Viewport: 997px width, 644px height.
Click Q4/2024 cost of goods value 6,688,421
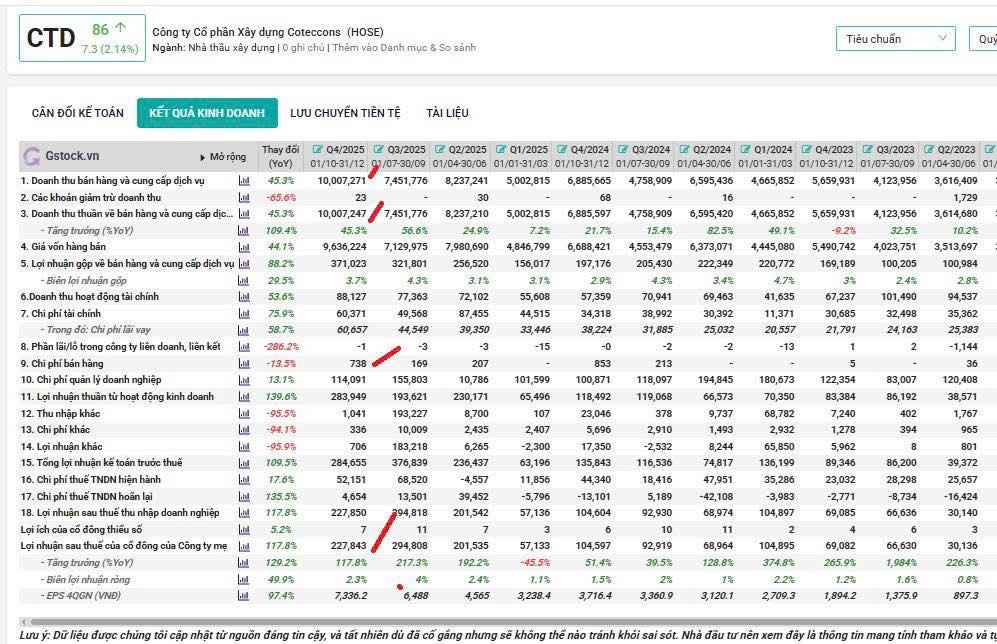[589, 247]
